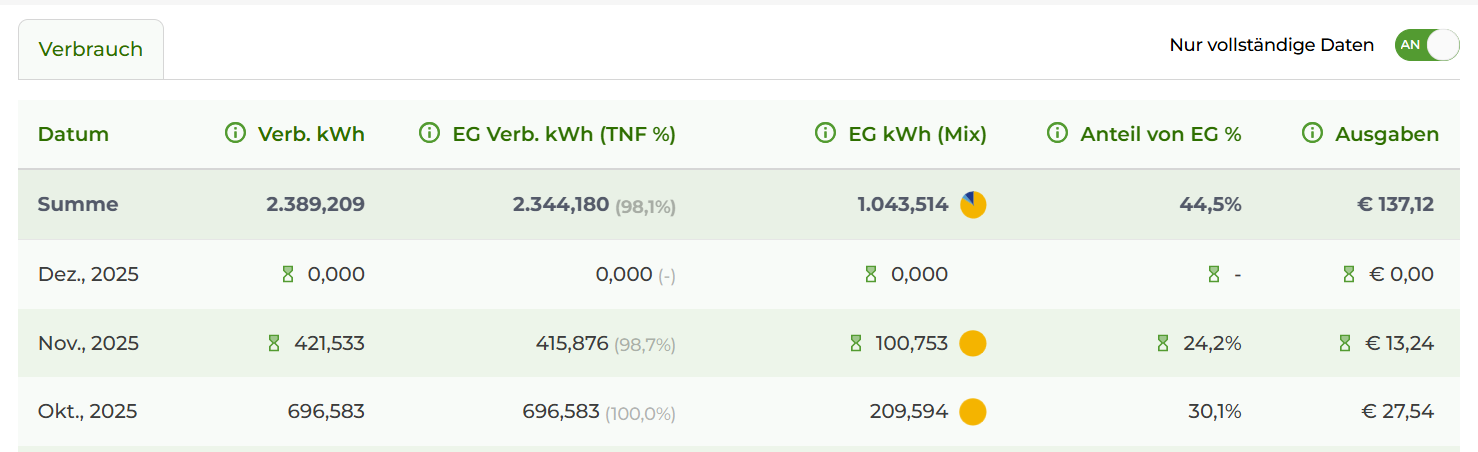Click the Ausgaben column header text
The width and height of the screenshot is (1478, 452).
coord(1387,134)
